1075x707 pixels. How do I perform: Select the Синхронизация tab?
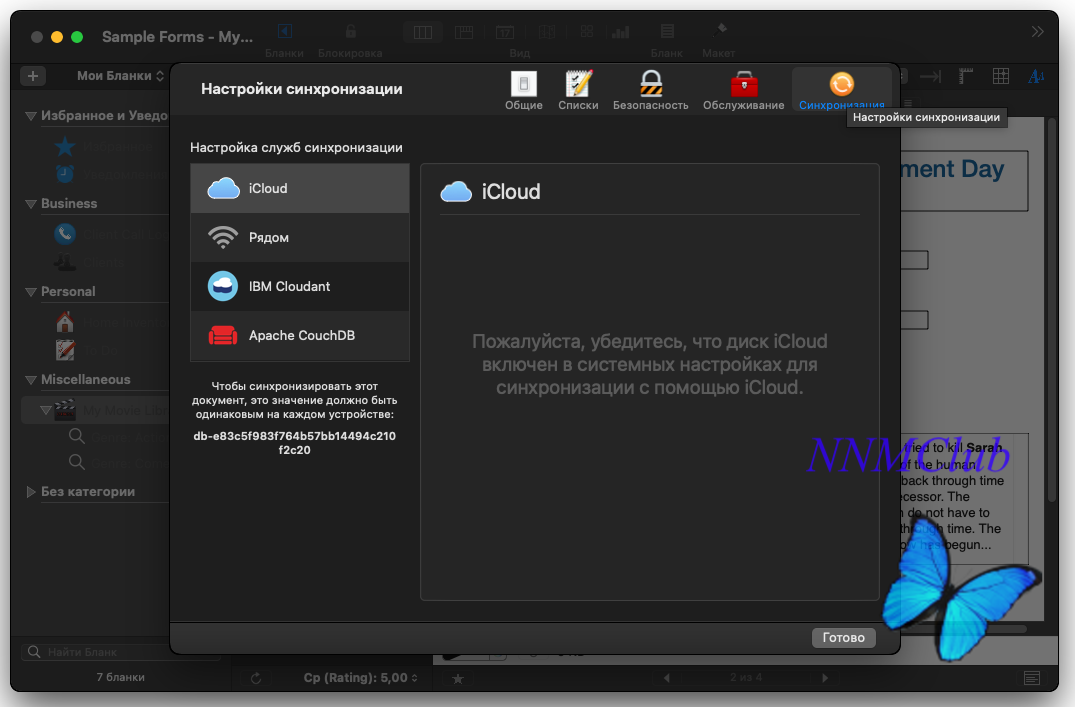841,90
